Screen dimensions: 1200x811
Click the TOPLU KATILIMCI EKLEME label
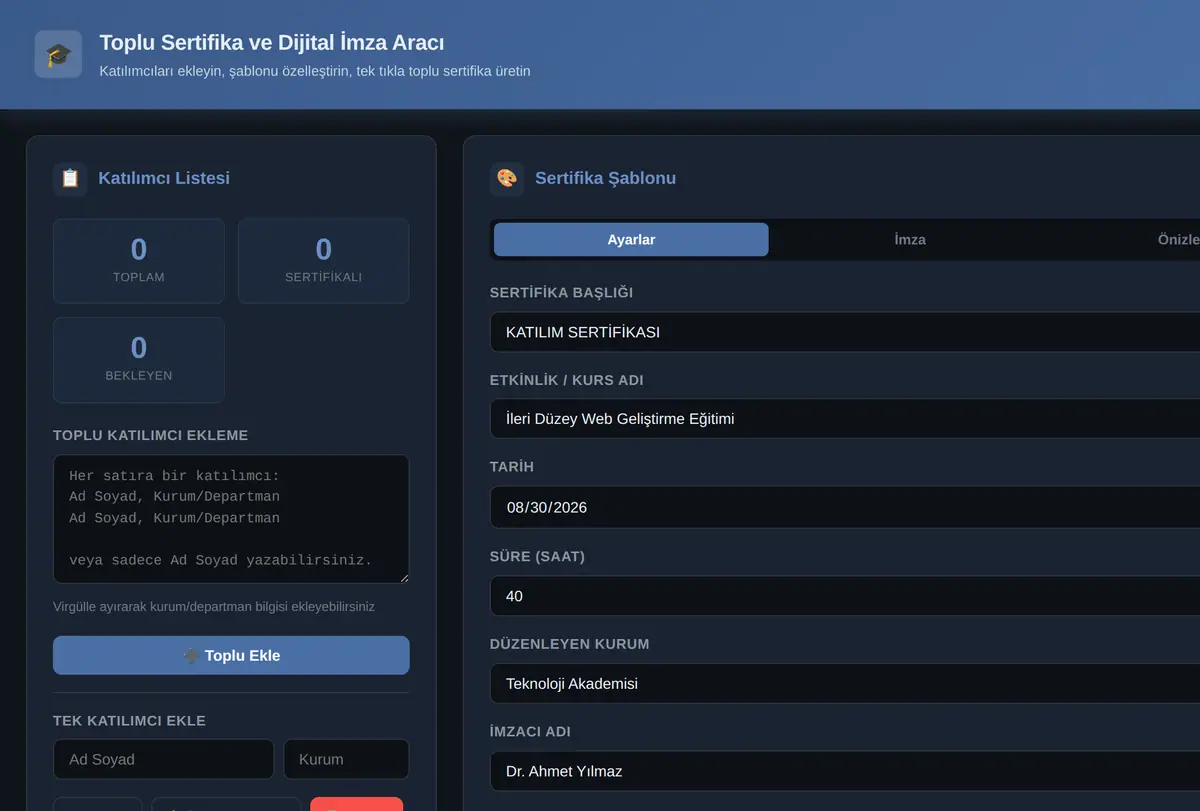[x=151, y=435]
